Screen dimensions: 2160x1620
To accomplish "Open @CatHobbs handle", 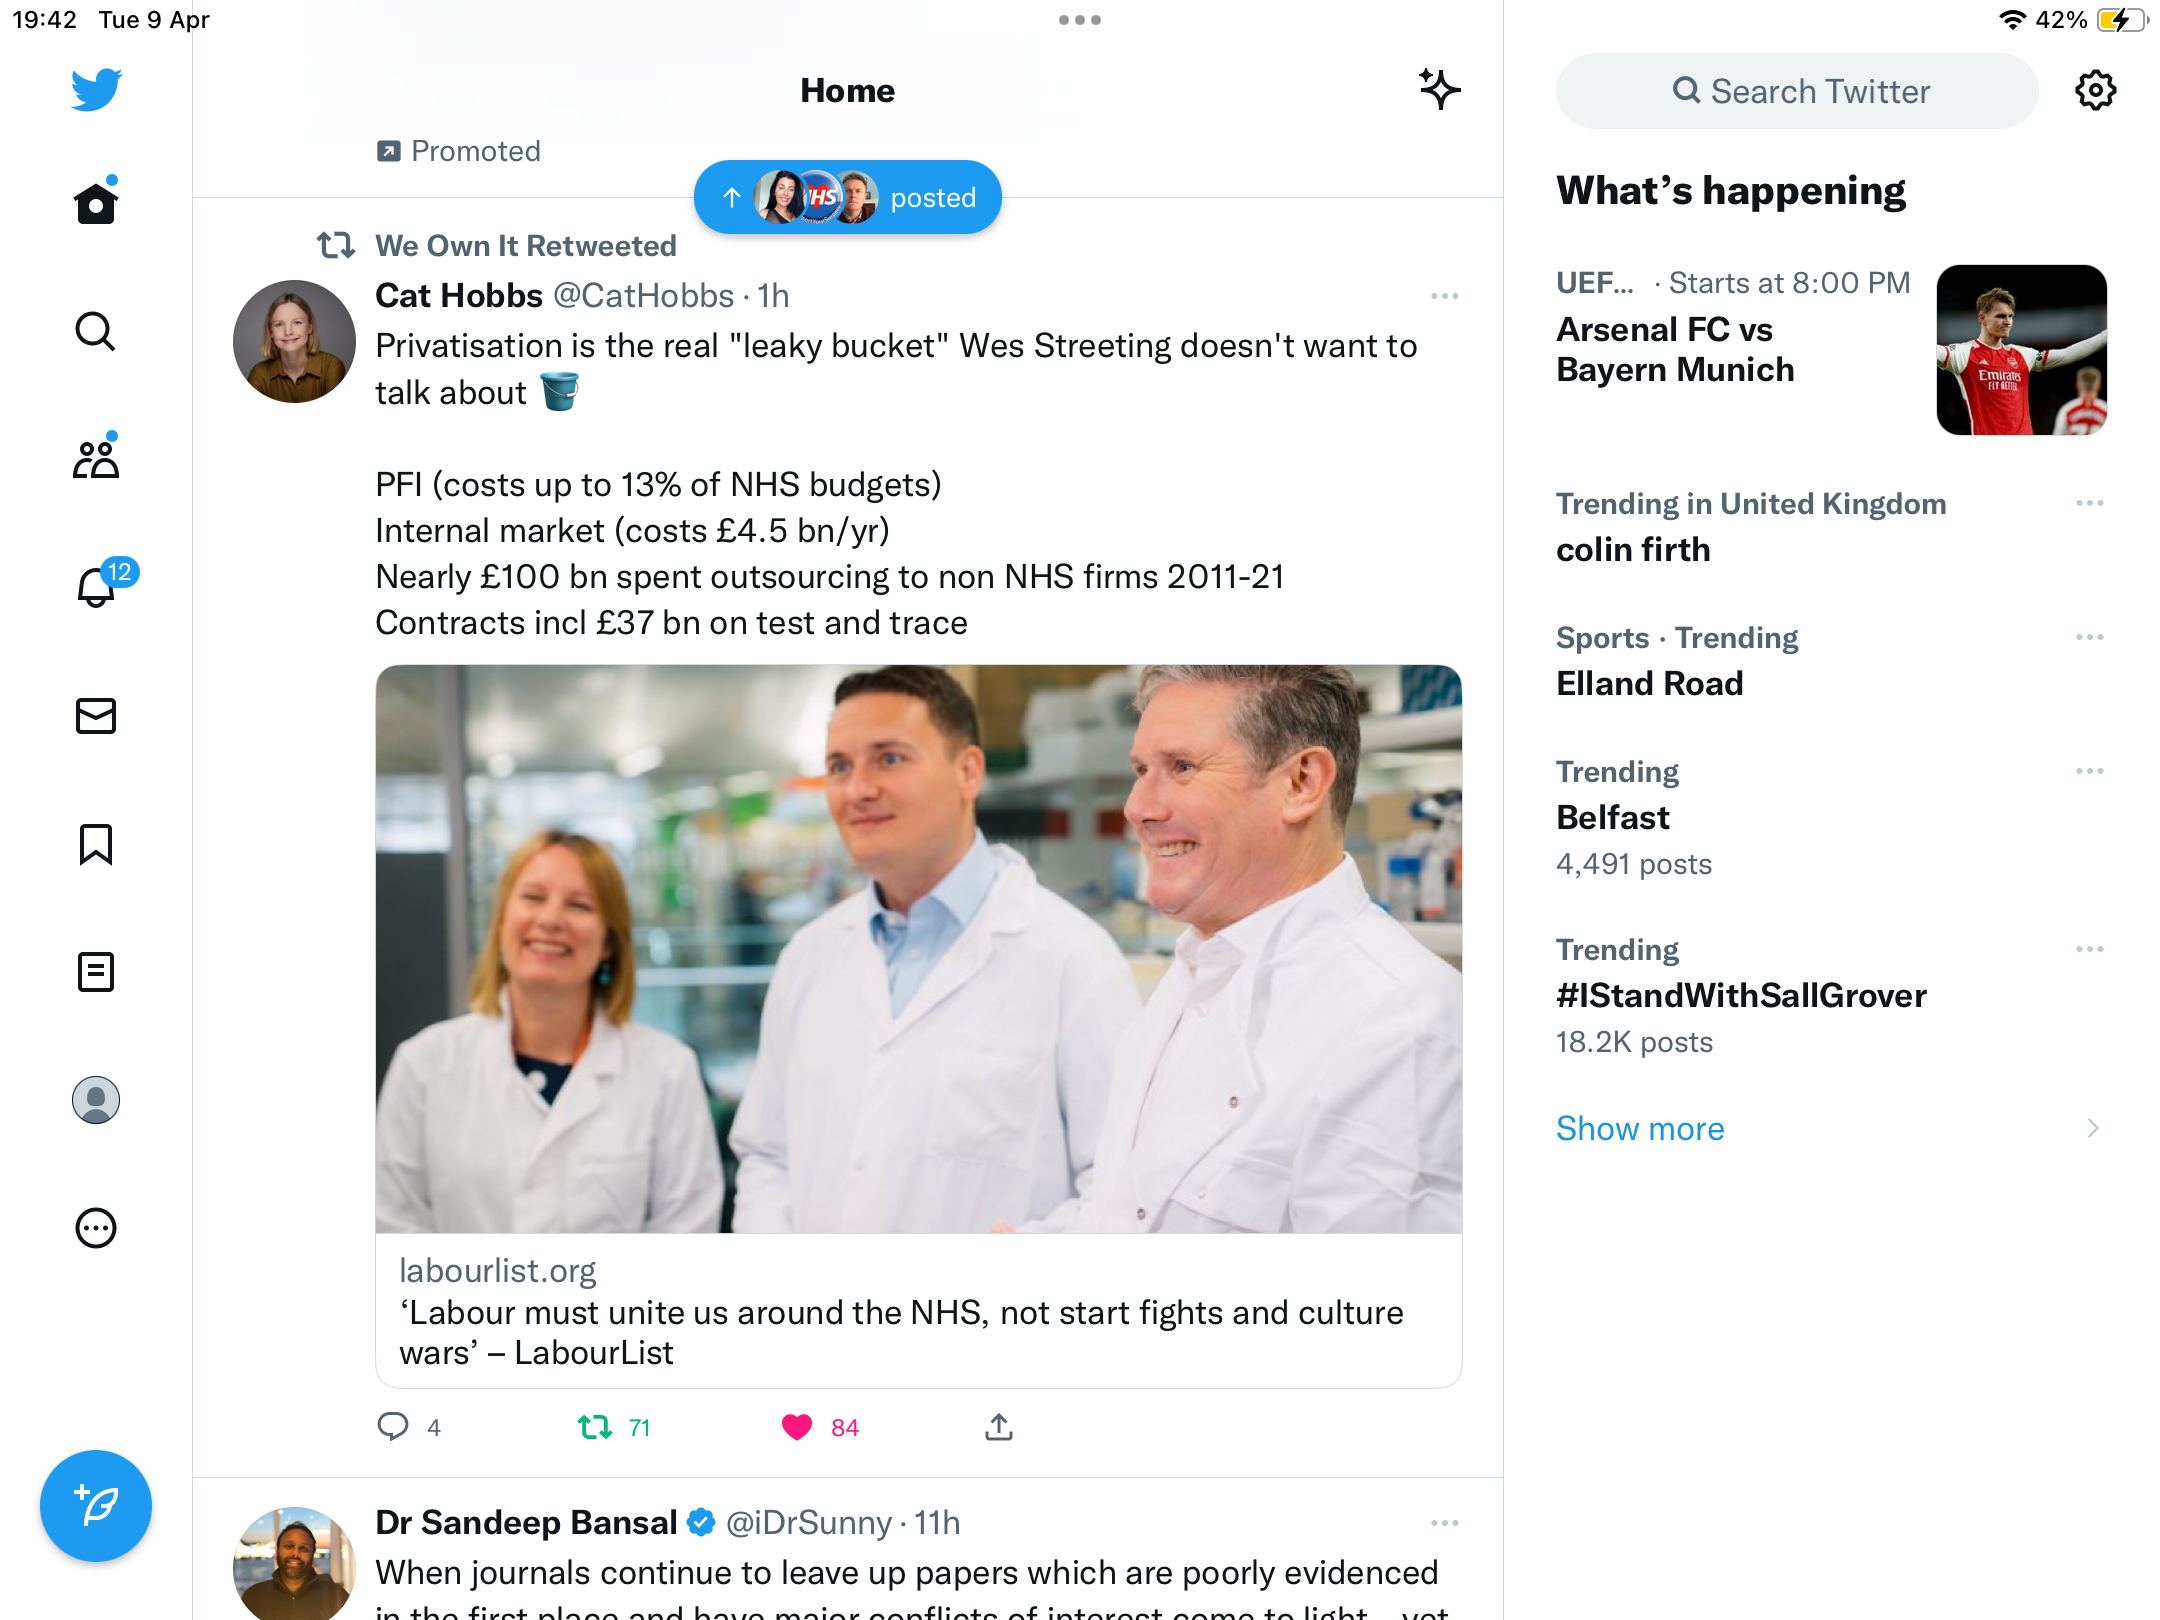I will point(644,296).
